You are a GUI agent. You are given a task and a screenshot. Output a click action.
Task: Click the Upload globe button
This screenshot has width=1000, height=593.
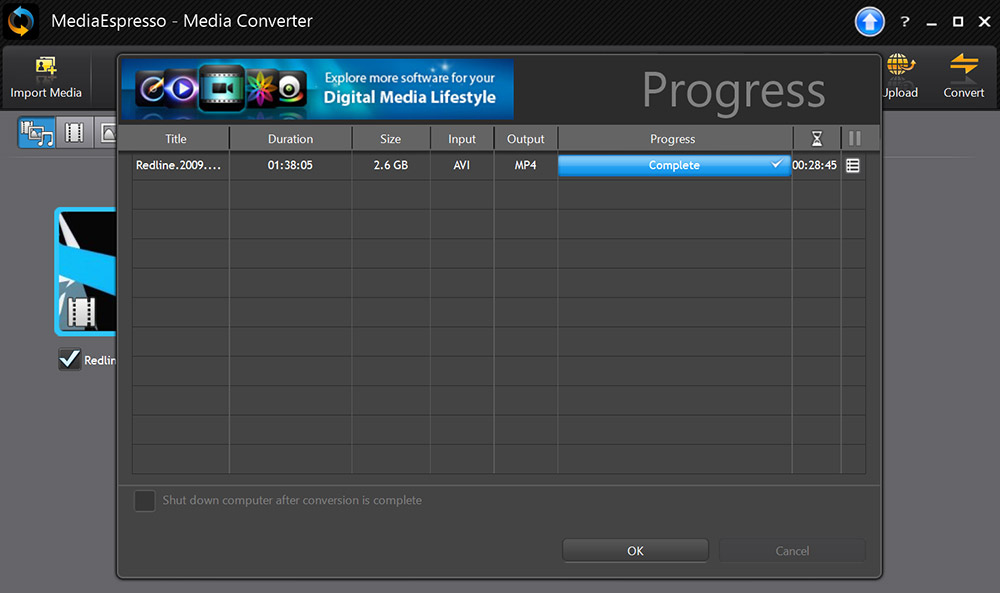[x=900, y=77]
